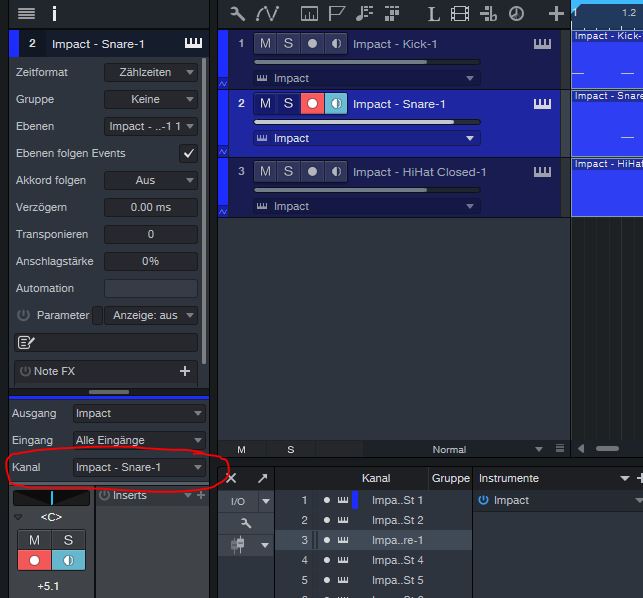Open Note FX add plus icon
Viewport: 643px width, 598px height.
(184, 371)
